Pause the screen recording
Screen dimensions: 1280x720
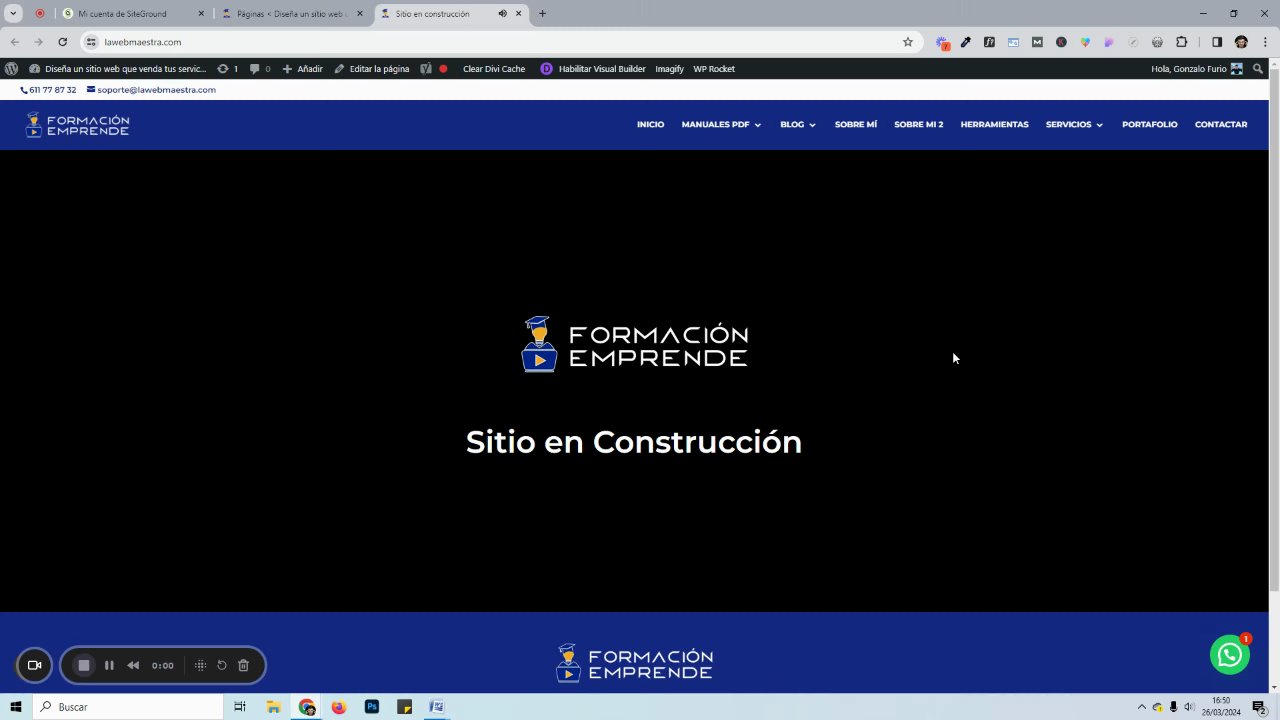[x=109, y=665]
